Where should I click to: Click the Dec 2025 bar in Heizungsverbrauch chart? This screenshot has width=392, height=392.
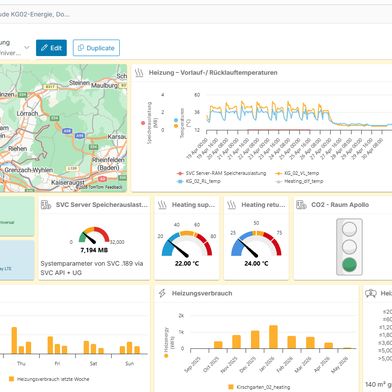(255, 340)
